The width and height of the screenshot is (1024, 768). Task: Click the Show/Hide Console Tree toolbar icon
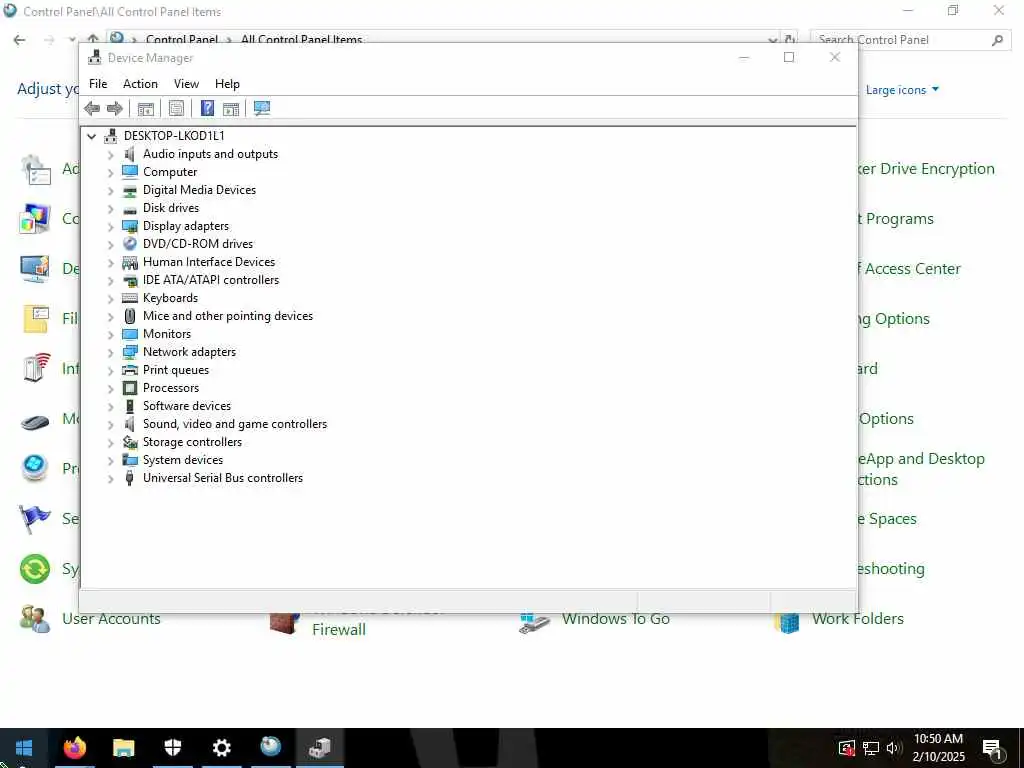tap(146, 108)
